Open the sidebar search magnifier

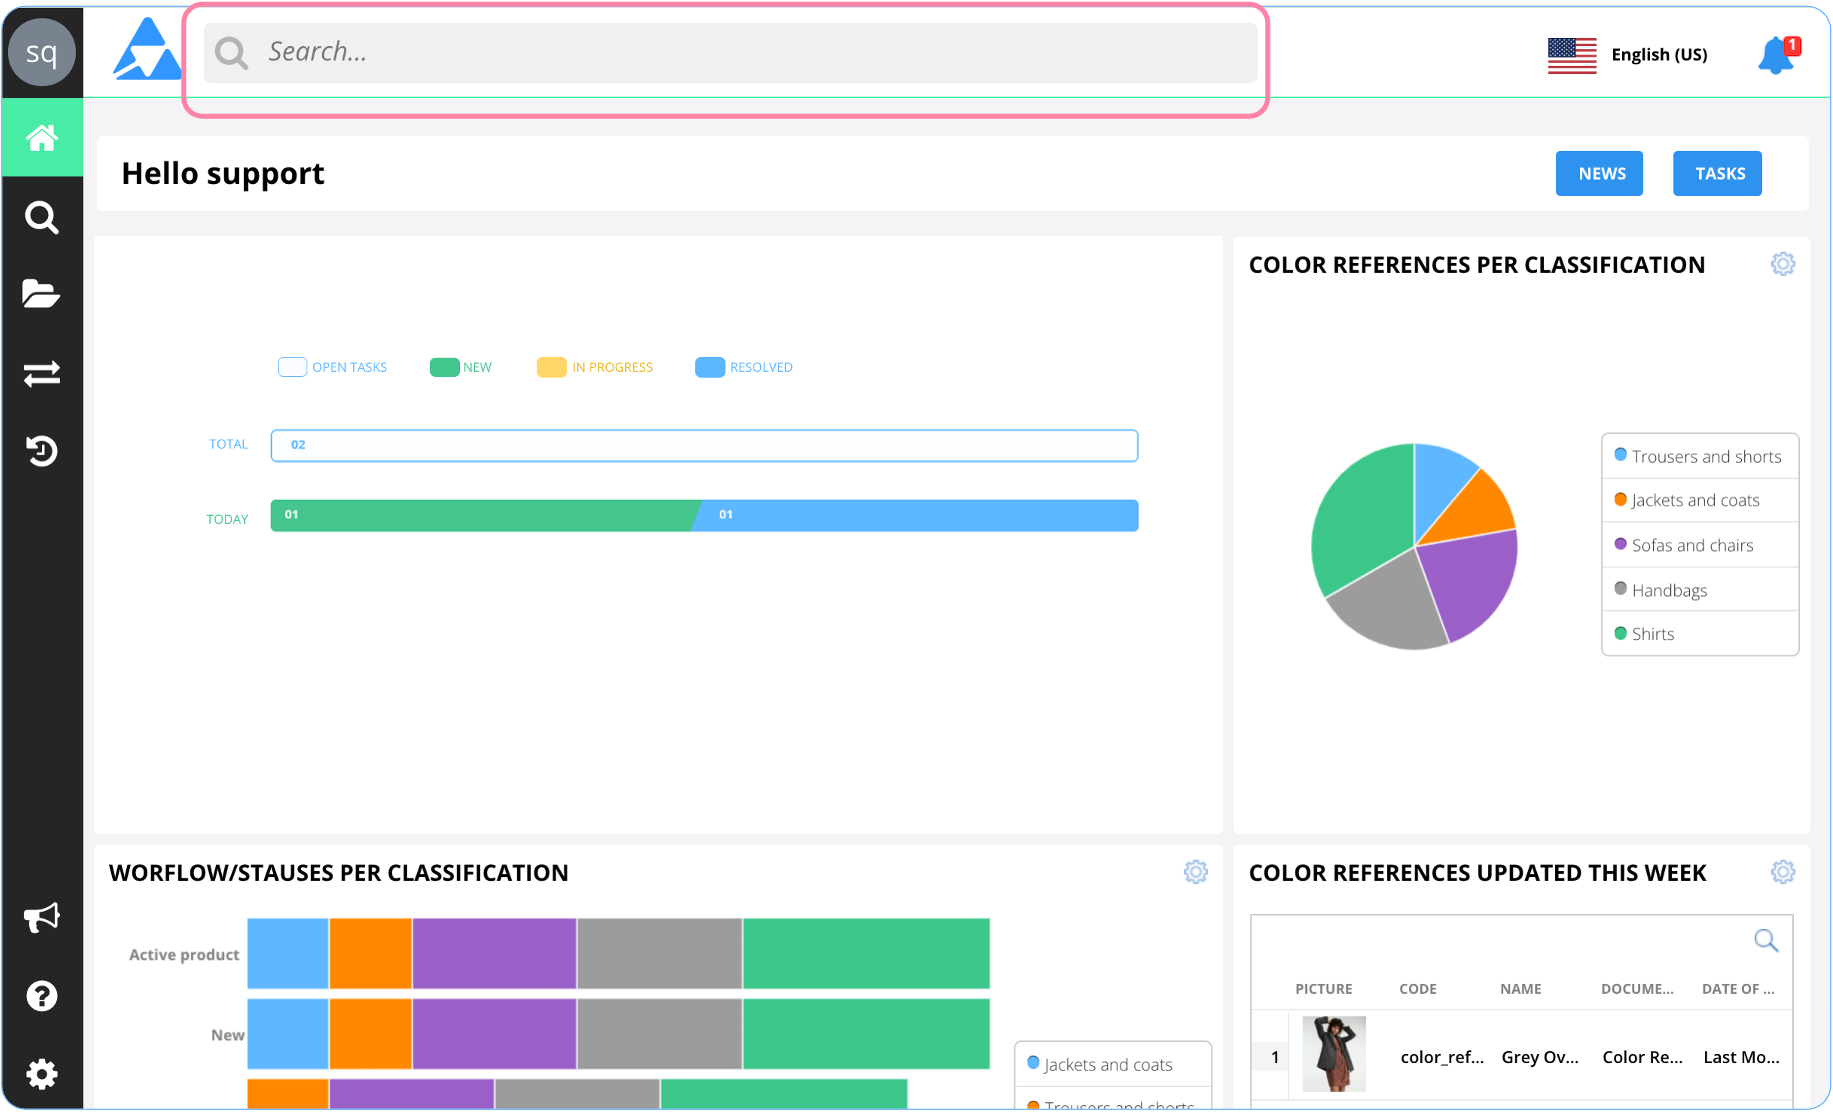click(42, 217)
